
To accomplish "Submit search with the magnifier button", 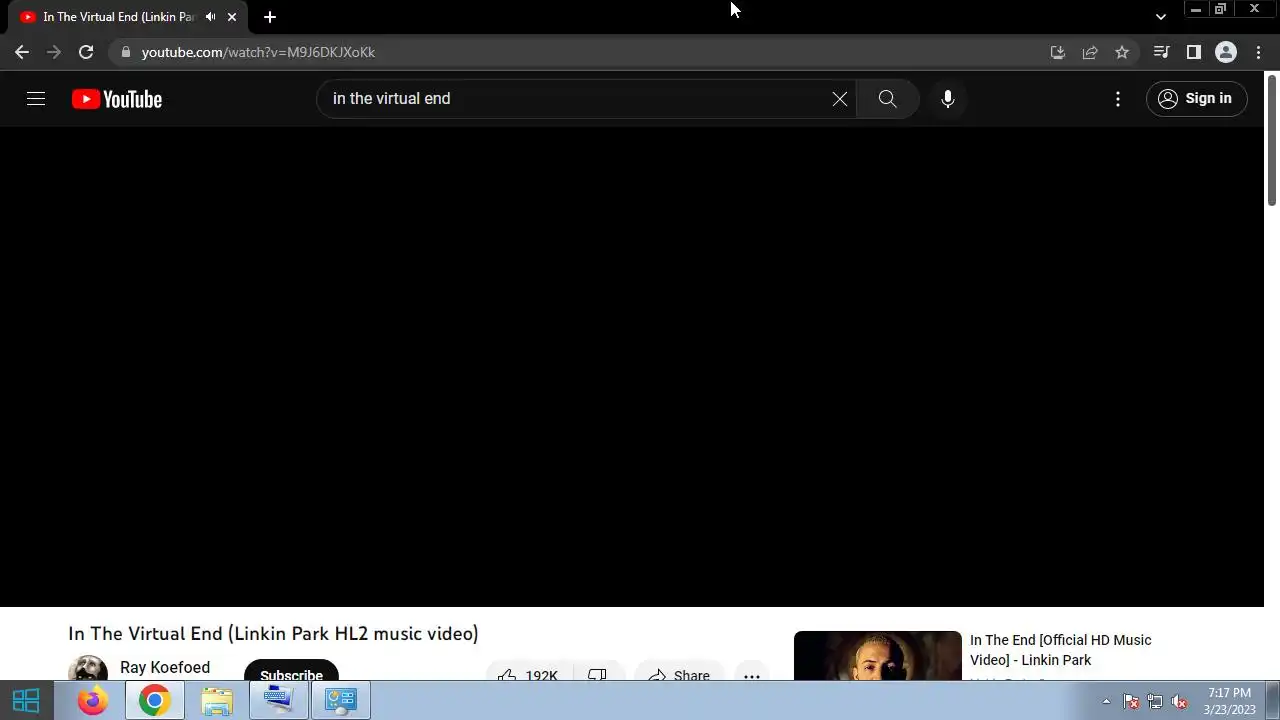I will (x=887, y=98).
